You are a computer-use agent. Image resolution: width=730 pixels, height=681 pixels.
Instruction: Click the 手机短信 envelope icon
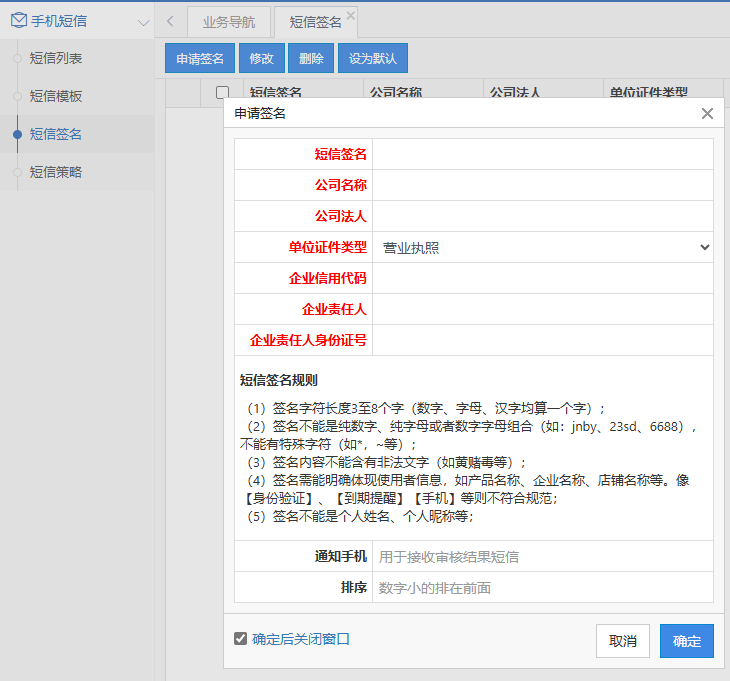19,20
